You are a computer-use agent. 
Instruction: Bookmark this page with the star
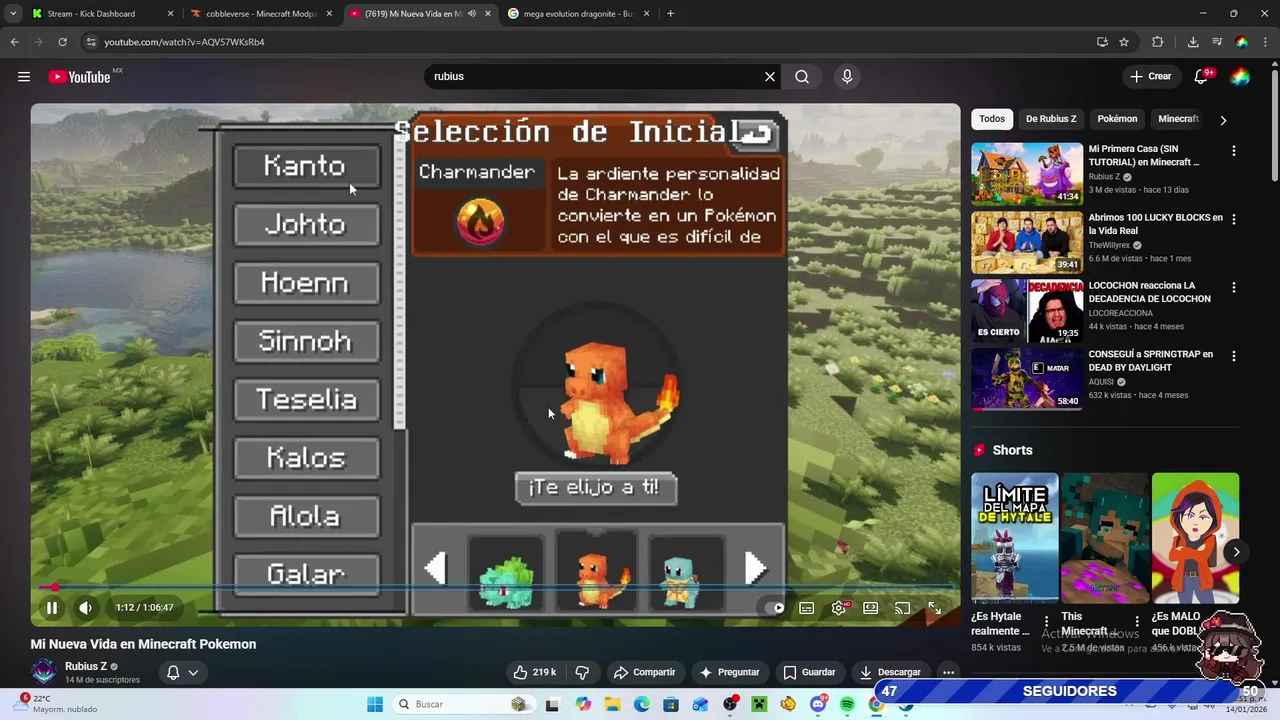point(1124,42)
